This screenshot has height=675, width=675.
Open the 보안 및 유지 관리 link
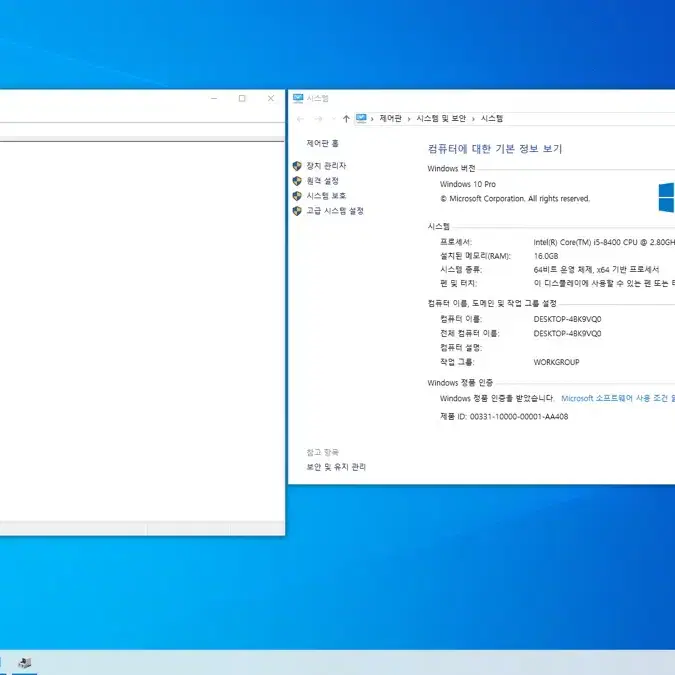(336, 467)
